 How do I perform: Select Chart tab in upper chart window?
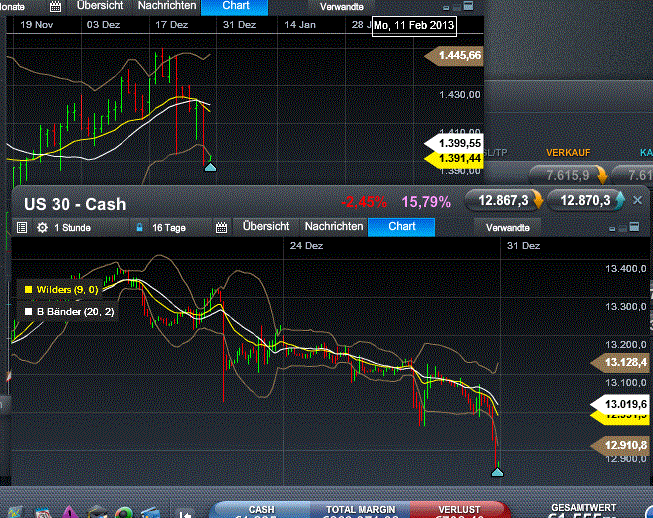[235, 6]
